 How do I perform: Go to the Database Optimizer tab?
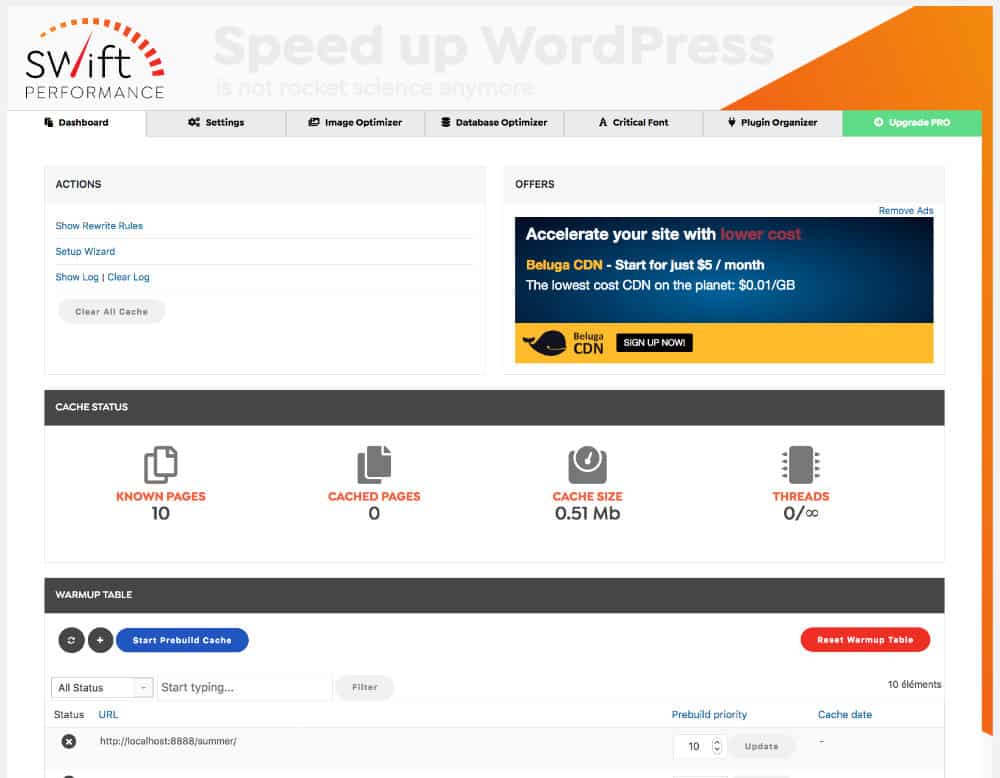click(494, 123)
